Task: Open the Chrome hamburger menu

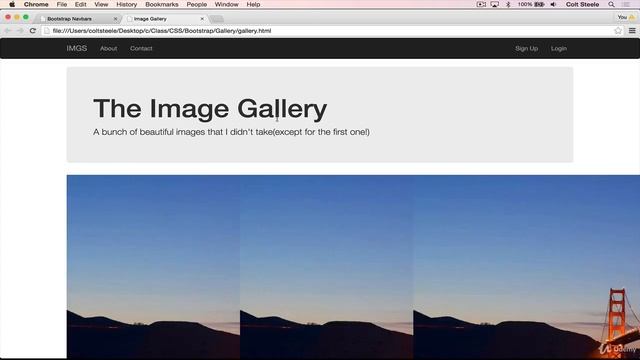Action: click(632, 31)
